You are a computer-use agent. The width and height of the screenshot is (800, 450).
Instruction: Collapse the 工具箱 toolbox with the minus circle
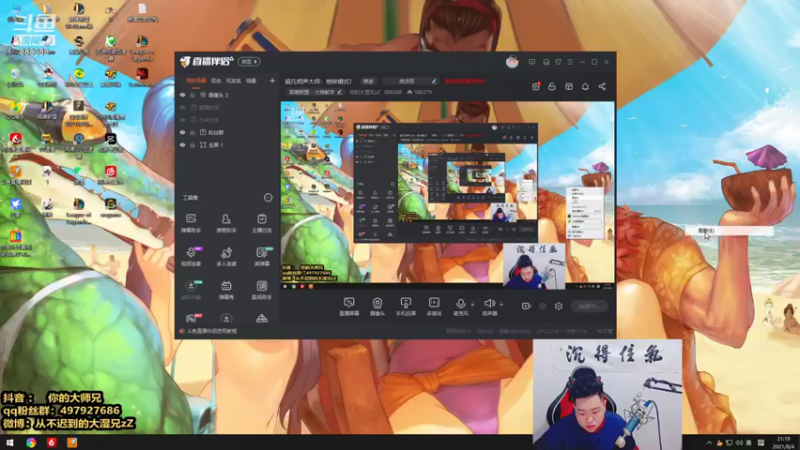(x=268, y=197)
